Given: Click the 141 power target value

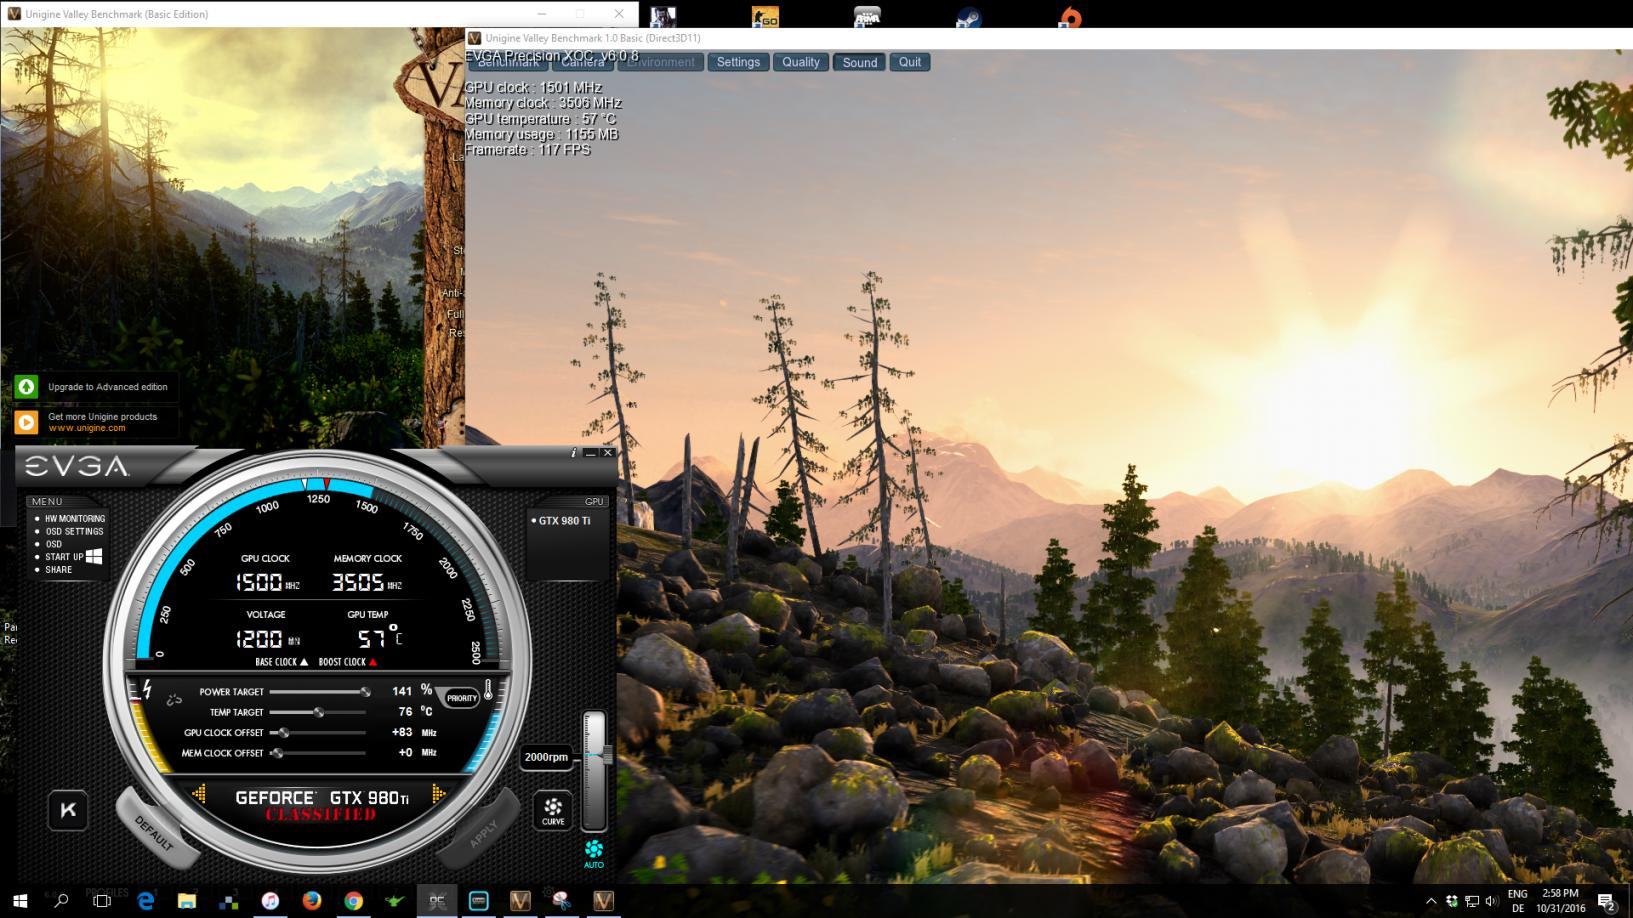Looking at the screenshot, I should pos(402,691).
